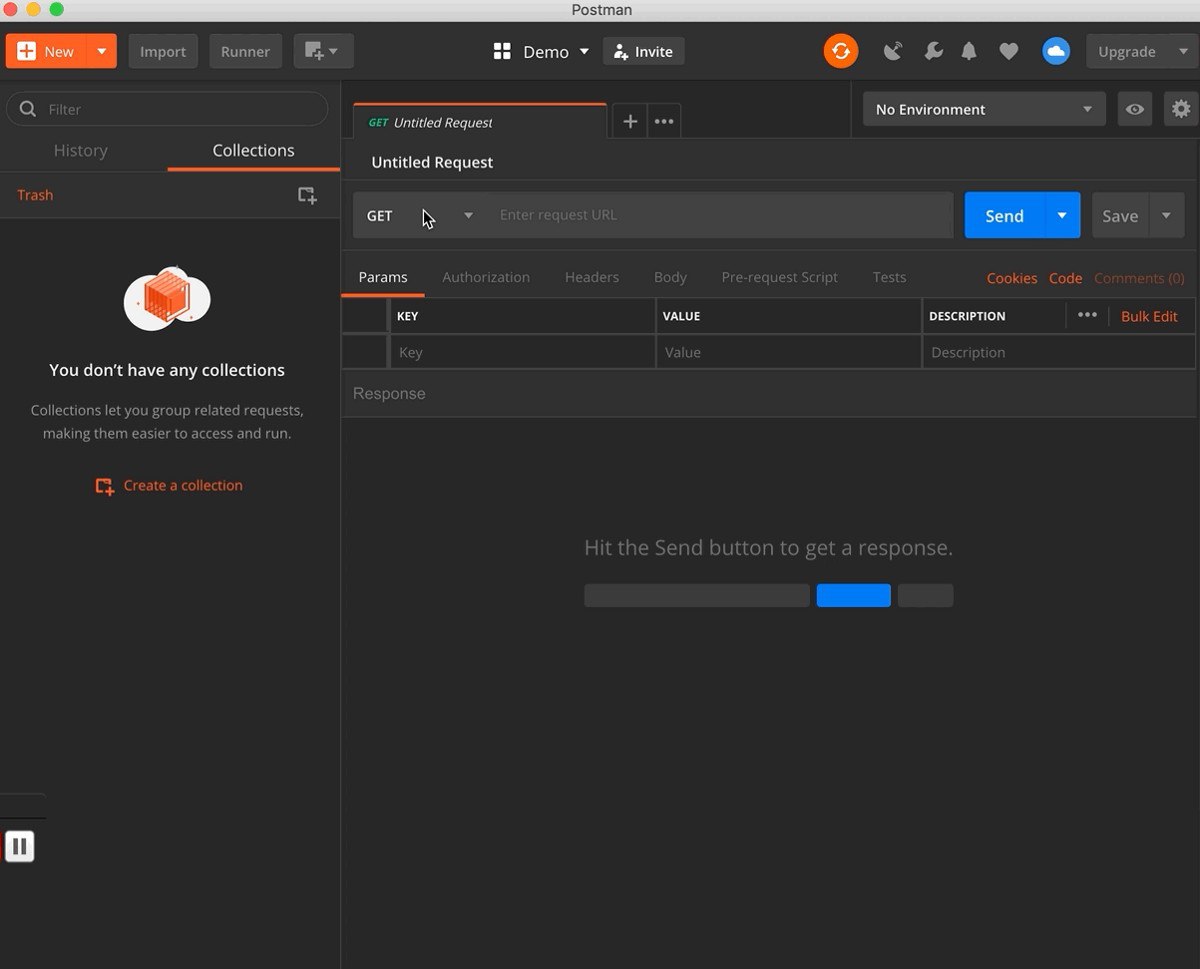Click the heart icon in header
1200x969 pixels.
[1009, 51]
